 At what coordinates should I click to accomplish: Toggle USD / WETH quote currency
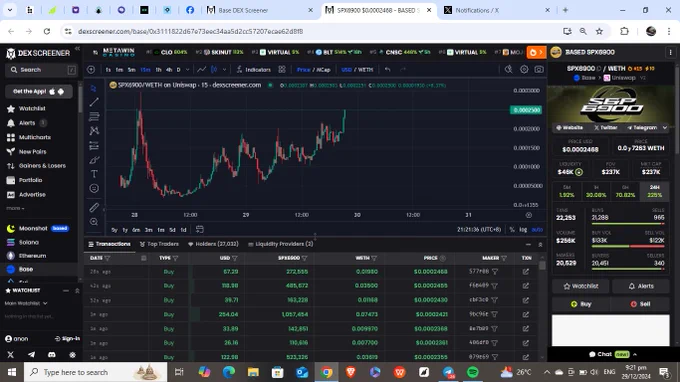click(357, 69)
